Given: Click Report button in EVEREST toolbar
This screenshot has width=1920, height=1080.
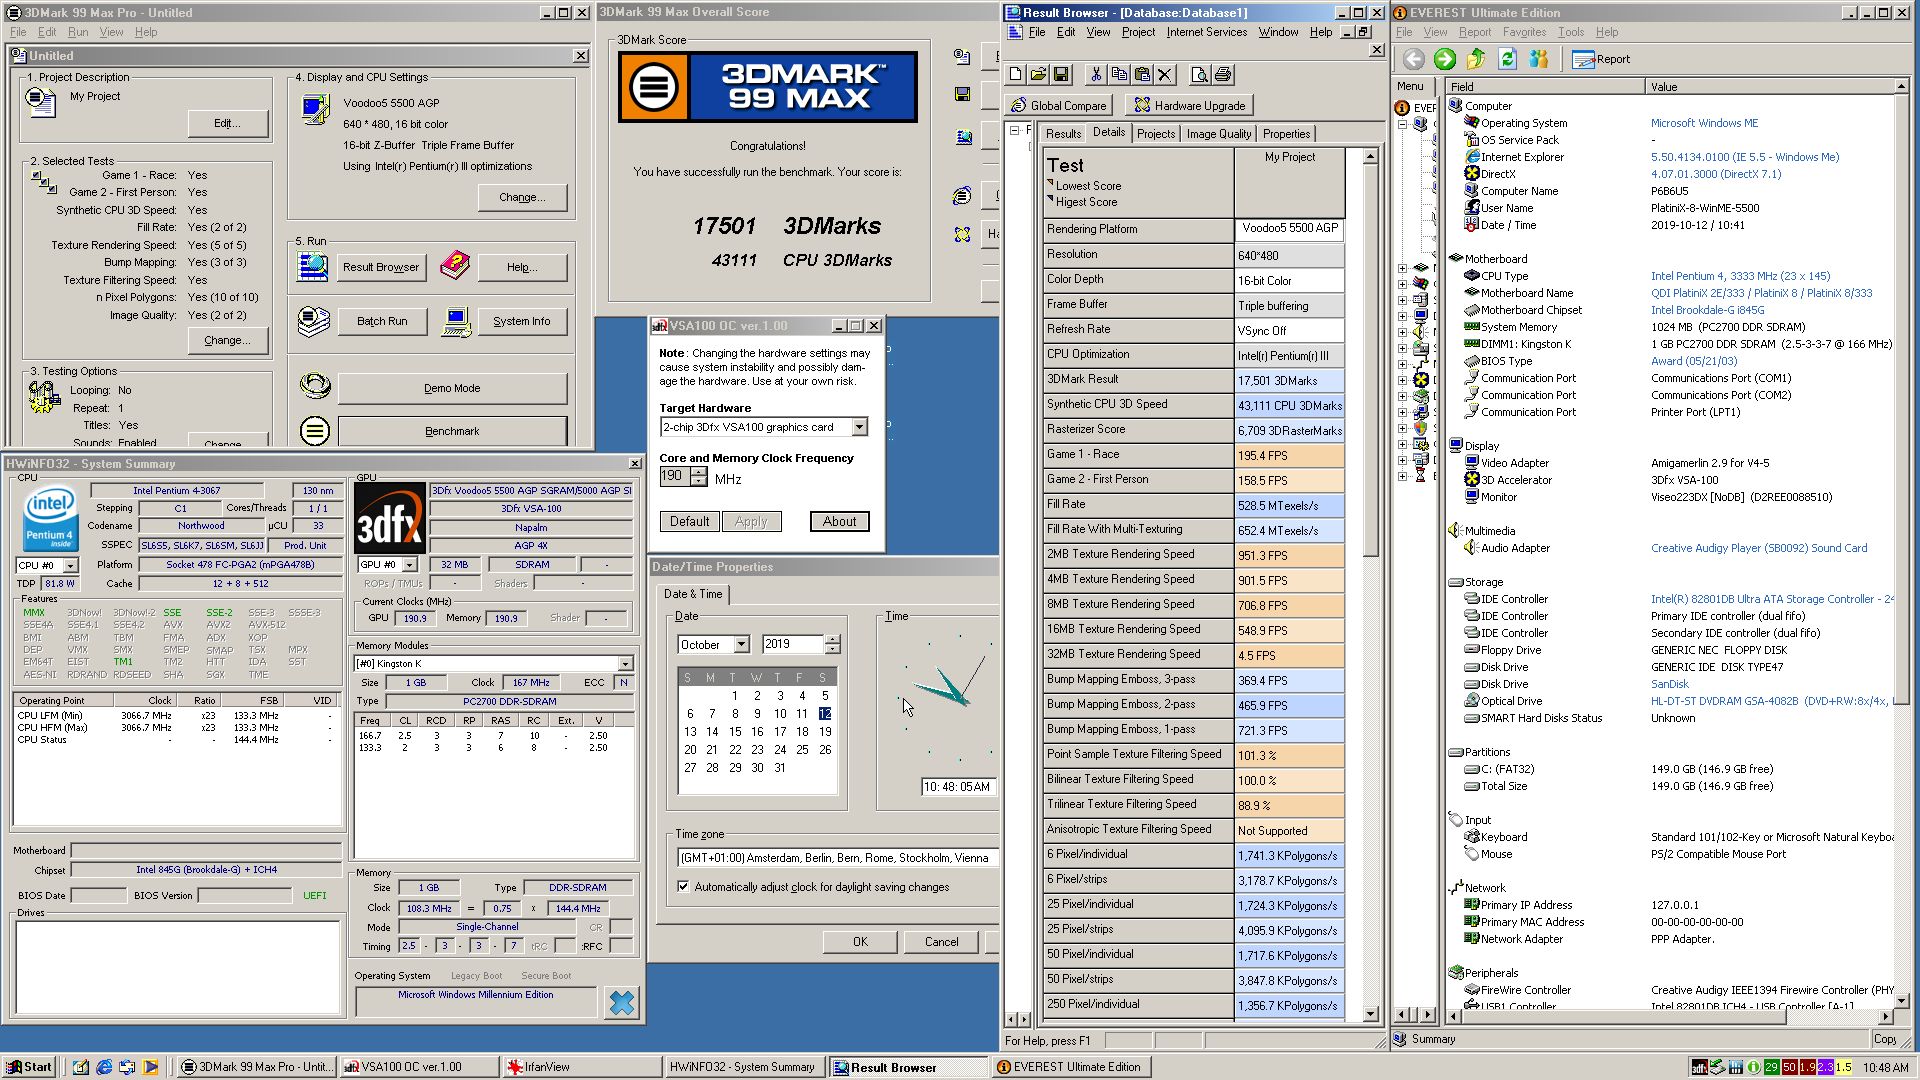Looking at the screenshot, I should click(x=1601, y=59).
